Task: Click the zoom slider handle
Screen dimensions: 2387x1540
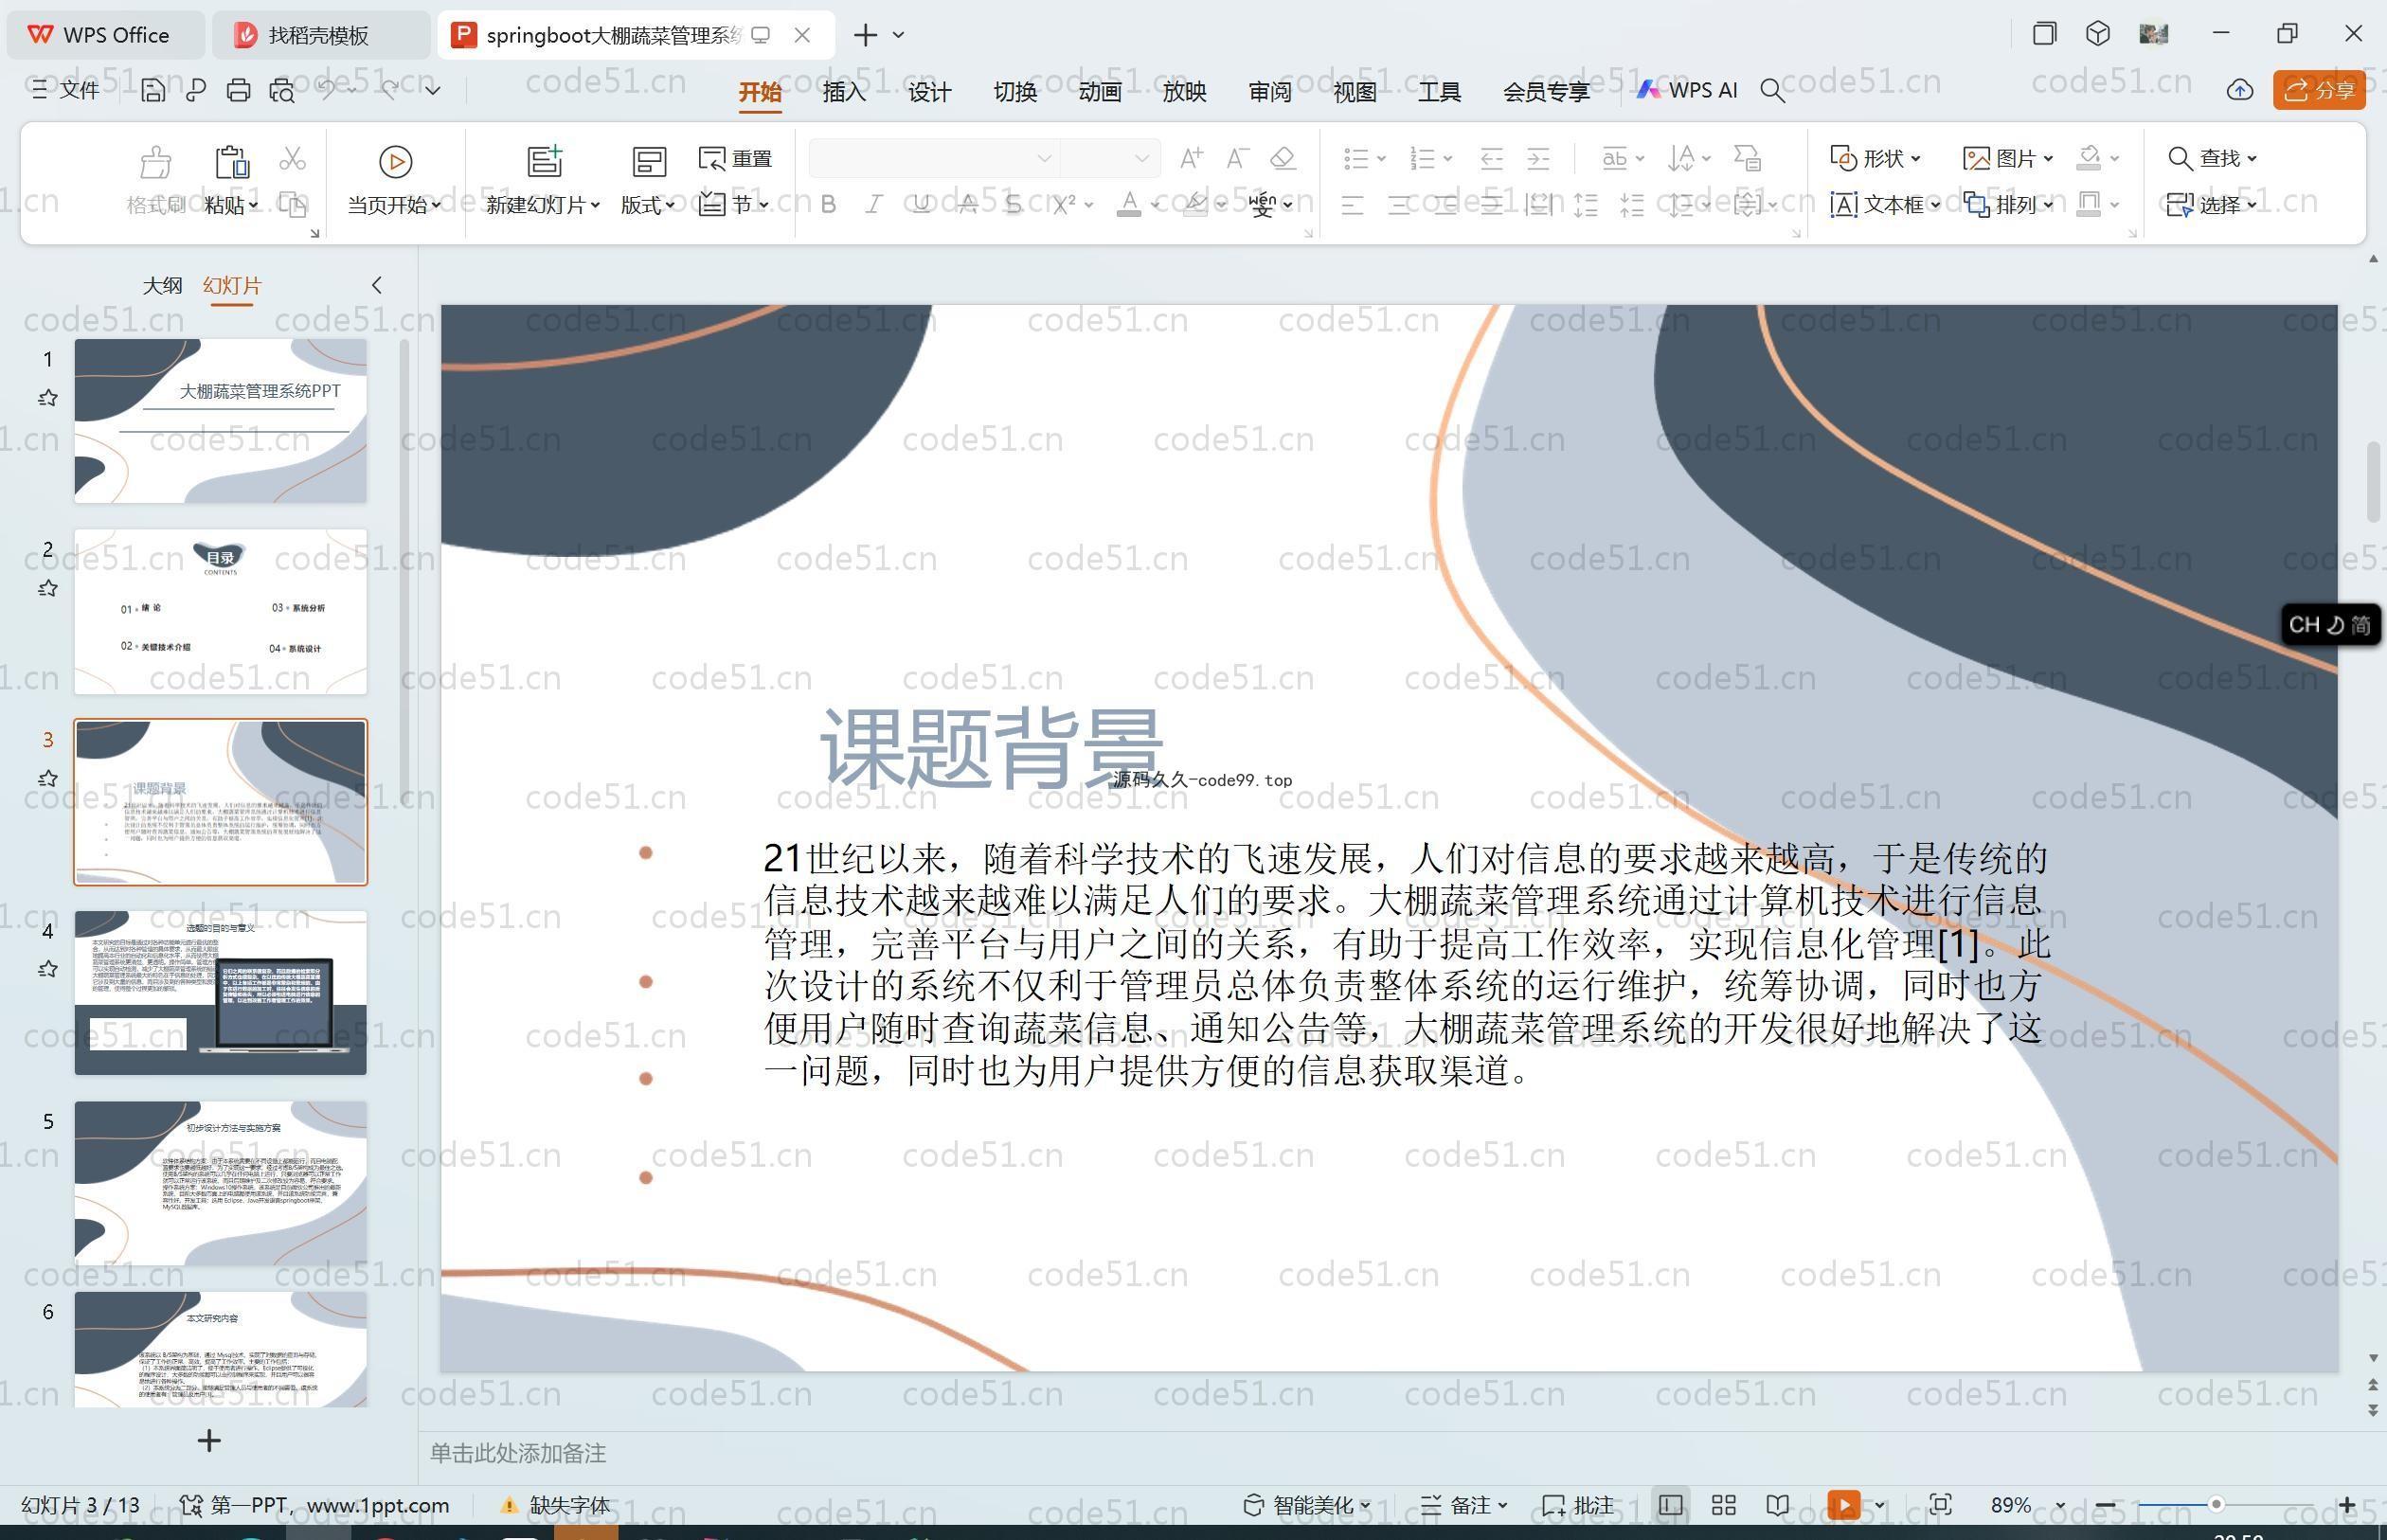Action: (2216, 1504)
